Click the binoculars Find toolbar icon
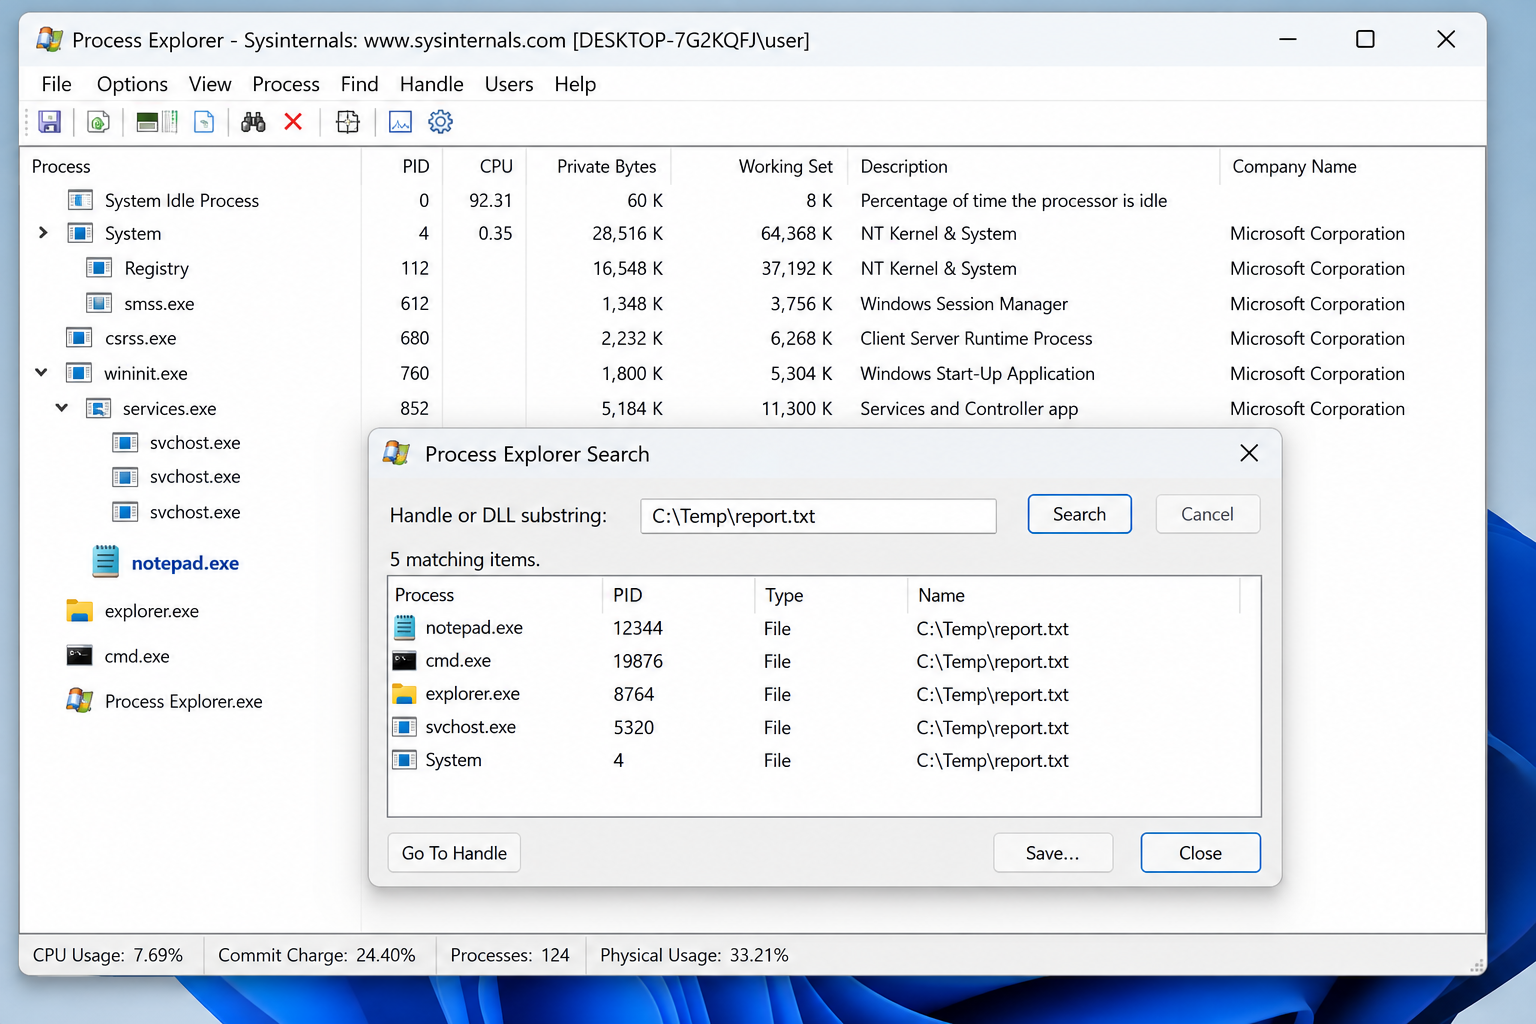This screenshot has width=1536, height=1024. click(x=253, y=122)
